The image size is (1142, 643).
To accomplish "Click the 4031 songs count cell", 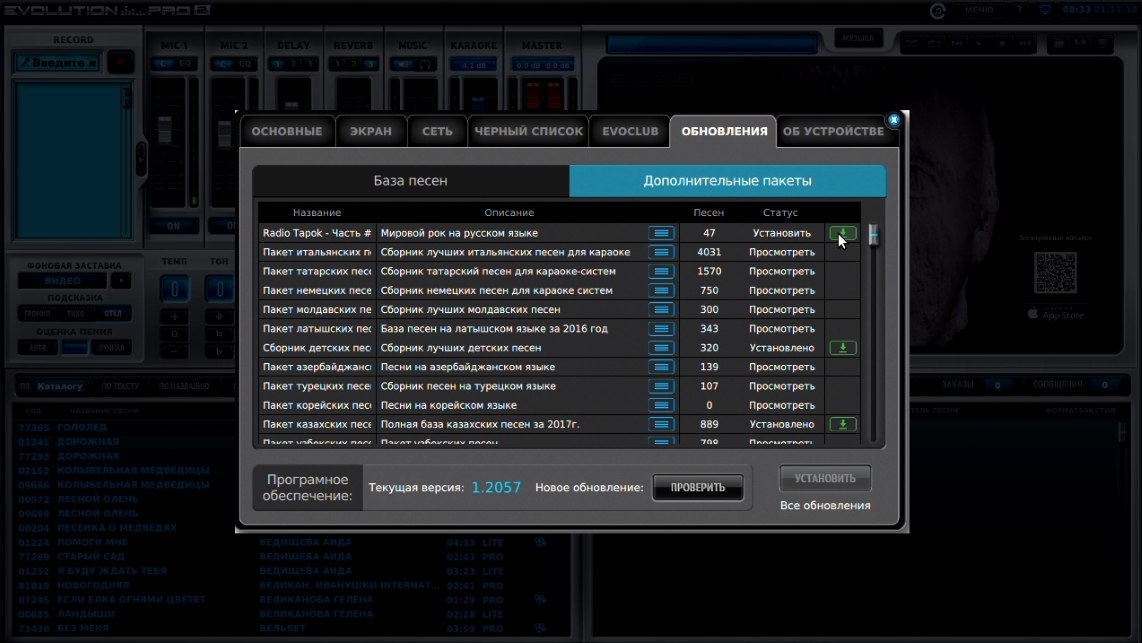I will click(x=709, y=252).
